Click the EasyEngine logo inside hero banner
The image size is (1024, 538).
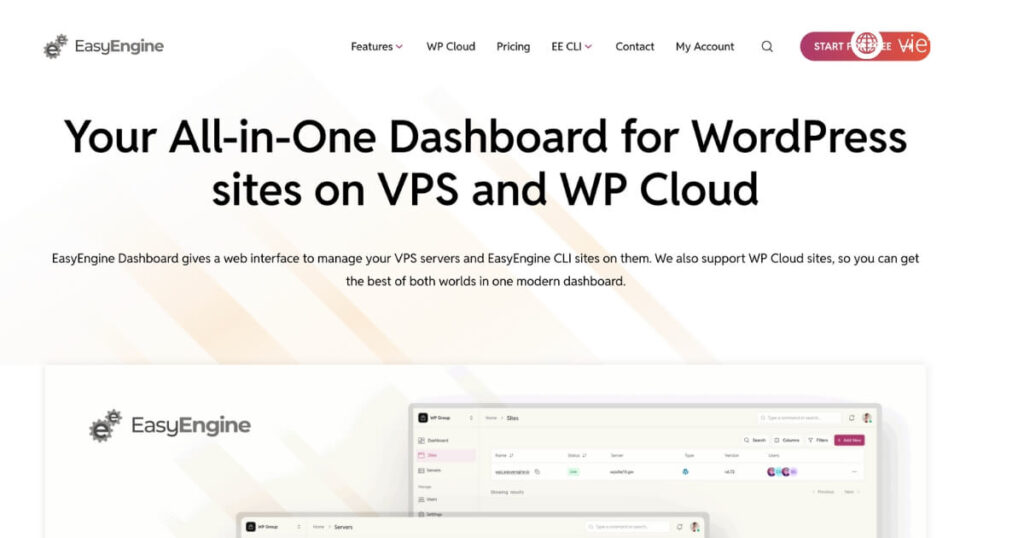[x=170, y=426]
